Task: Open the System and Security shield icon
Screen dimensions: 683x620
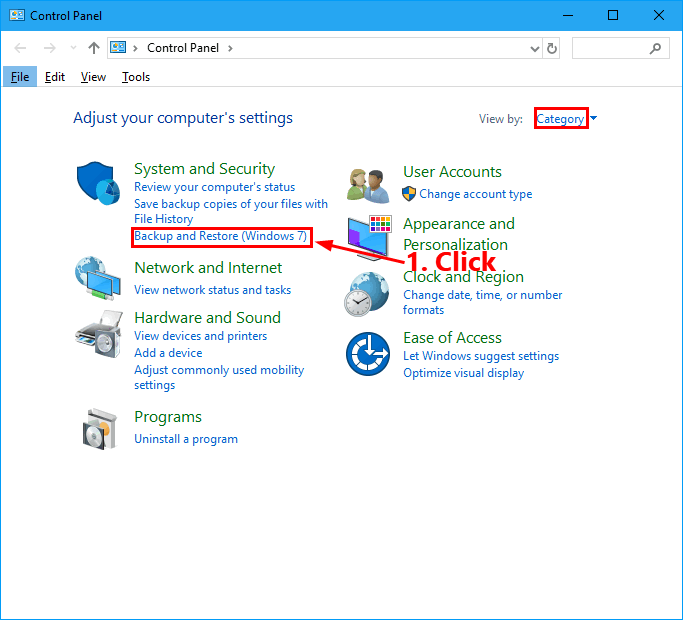Action: tap(98, 183)
